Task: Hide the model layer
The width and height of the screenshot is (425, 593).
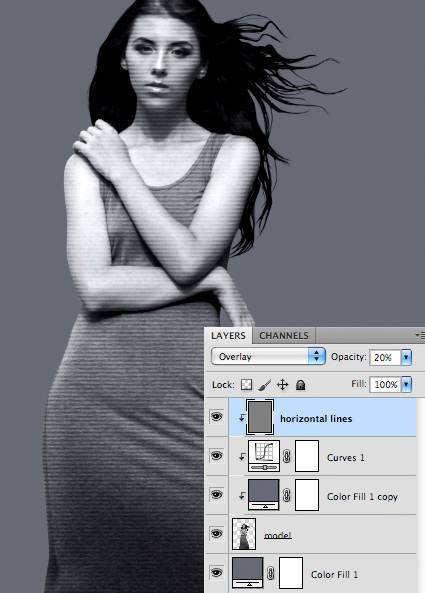Action: (x=216, y=534)
